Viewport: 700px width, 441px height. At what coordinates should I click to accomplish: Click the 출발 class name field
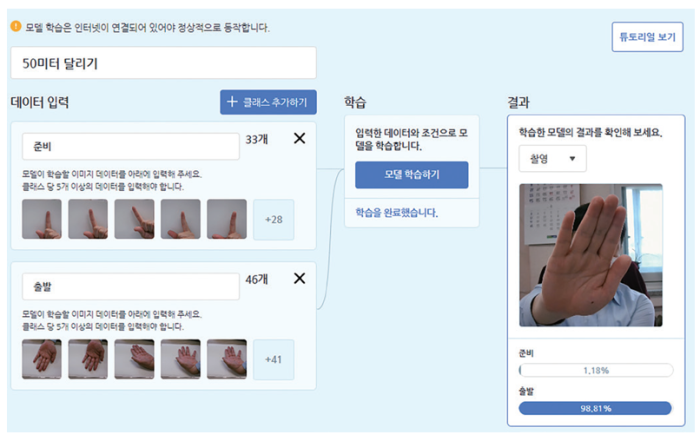pos(131,287)
